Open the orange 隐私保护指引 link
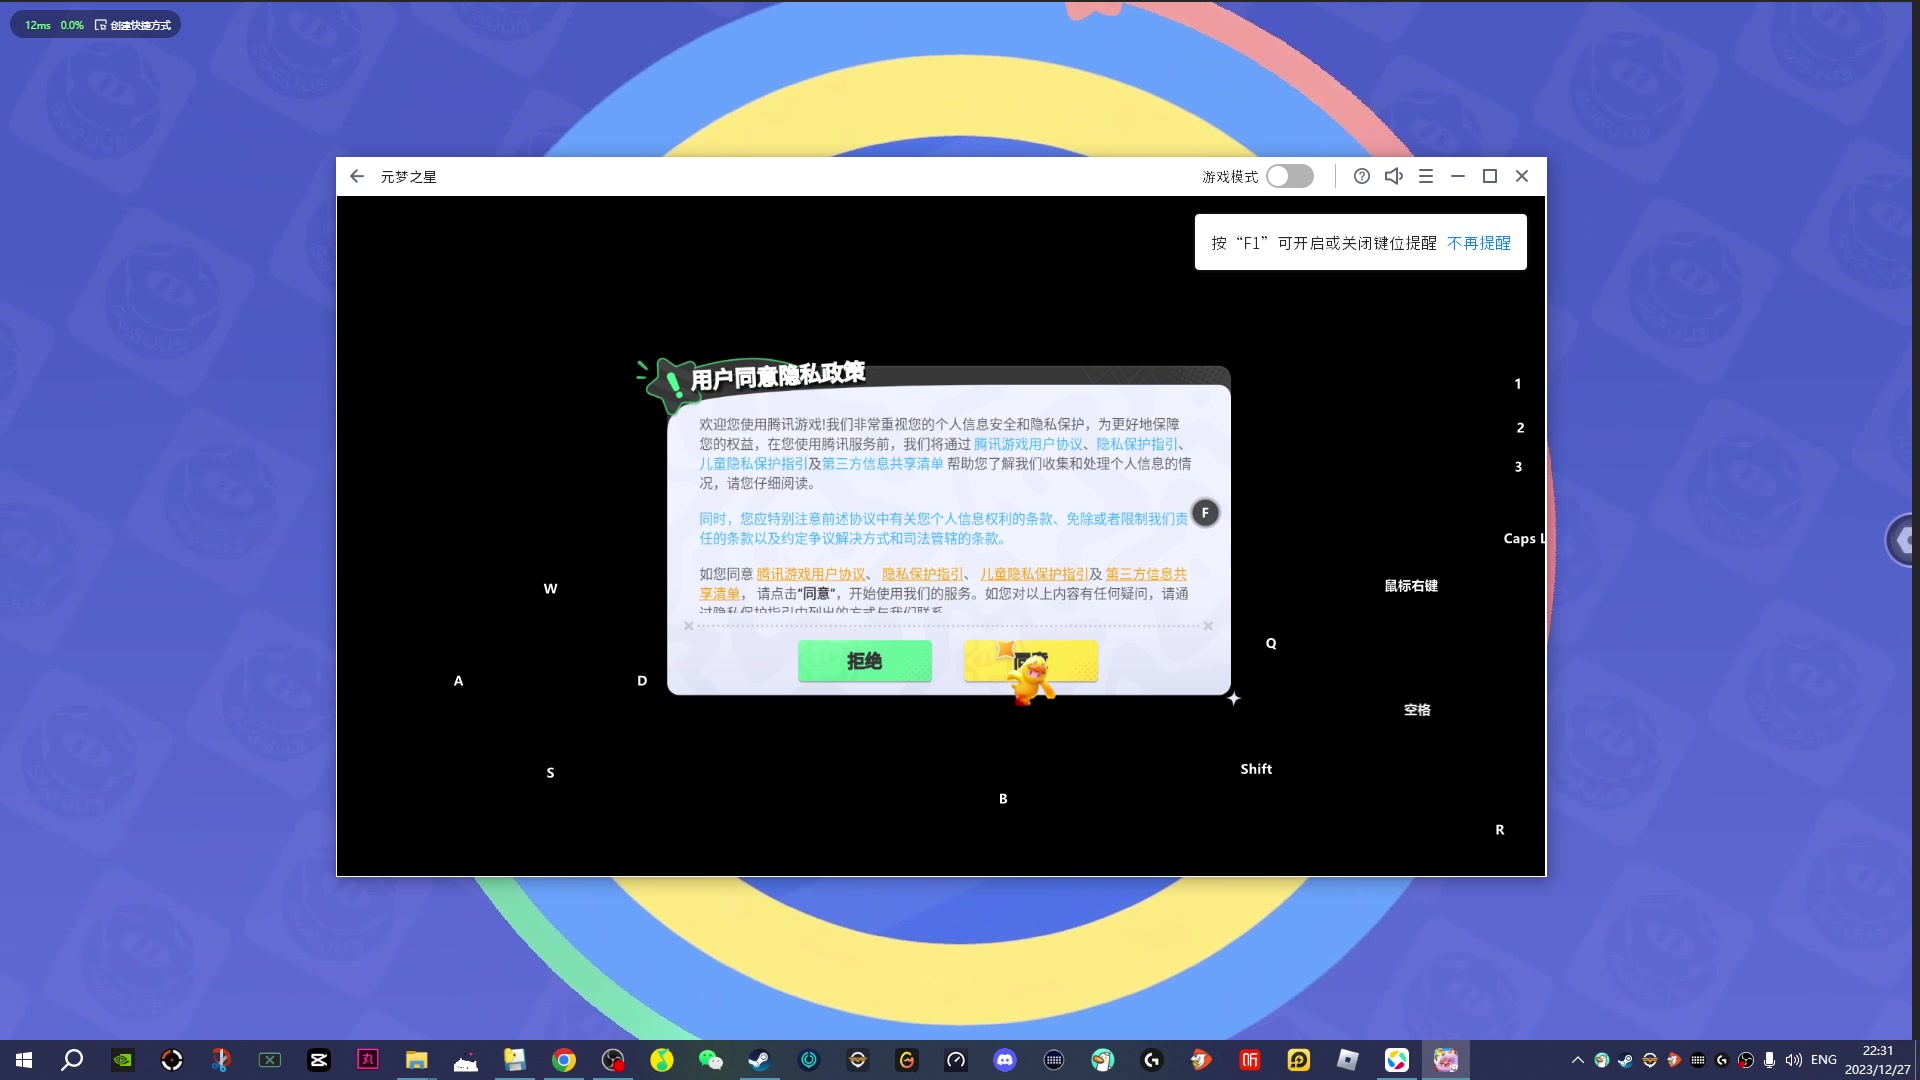This screenshot has height=1080, width=1920. pyautogui.click(x=922, y=574)
